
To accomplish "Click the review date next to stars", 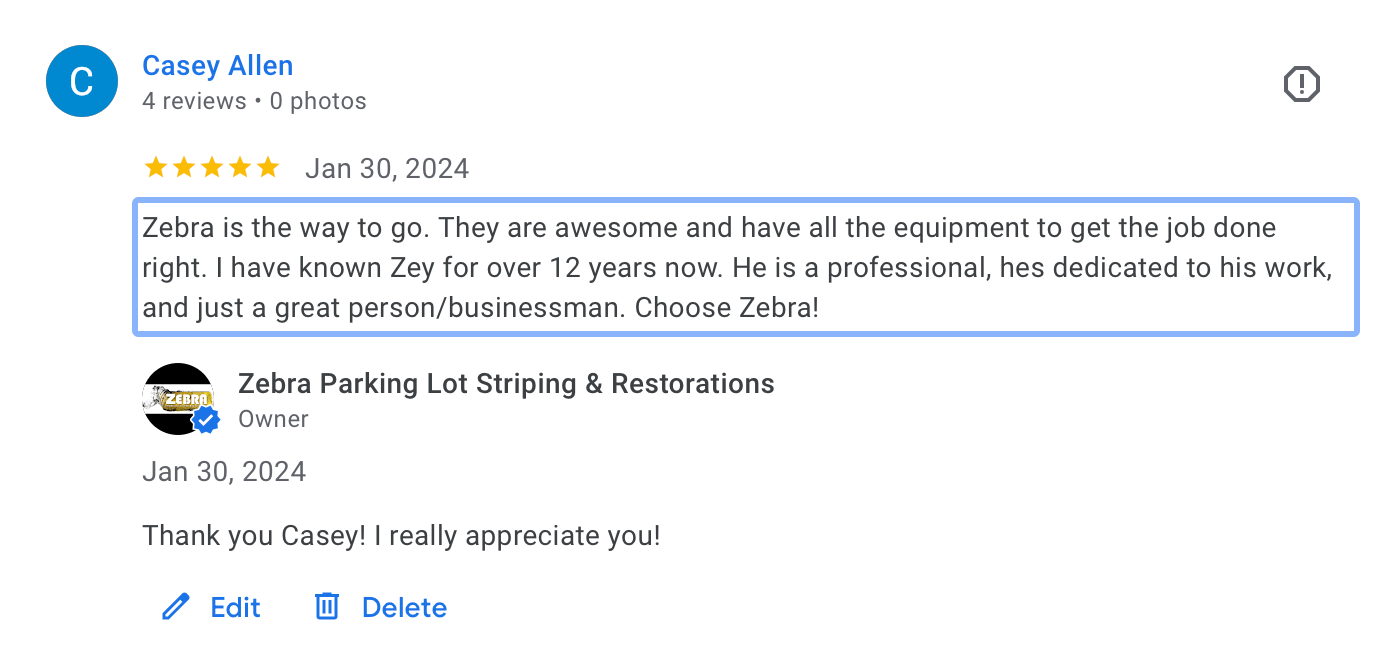I will (x=386, y=168).
